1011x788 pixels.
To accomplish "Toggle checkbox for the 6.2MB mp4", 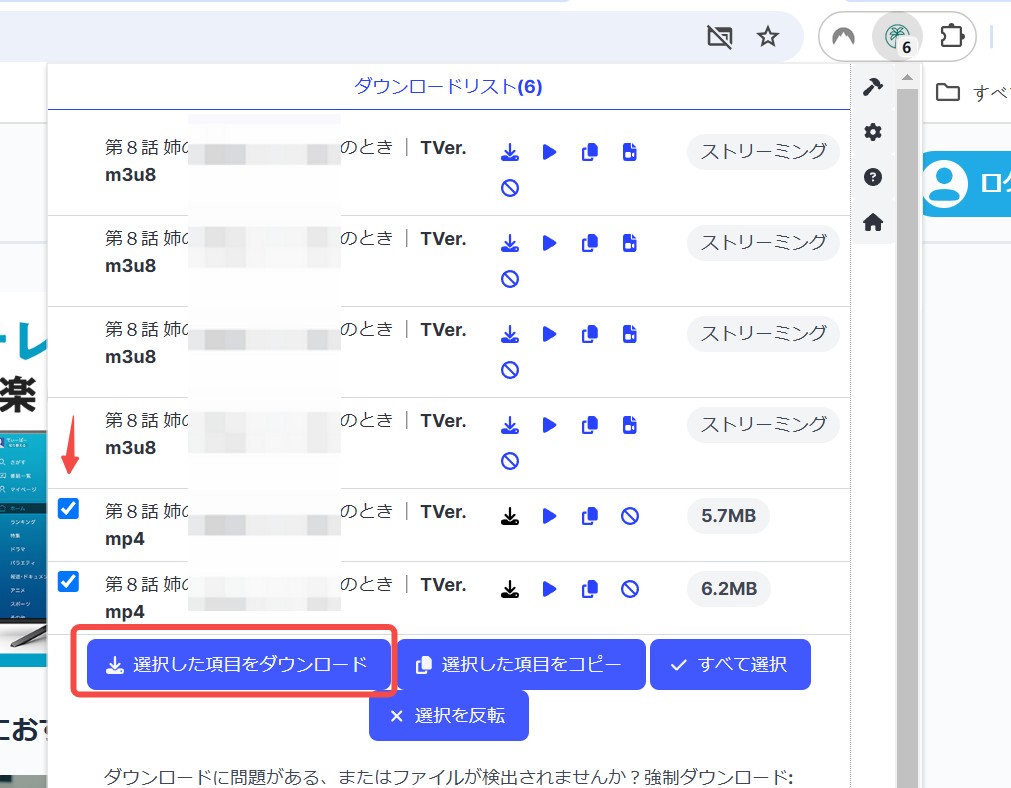I will pos(68,582).
